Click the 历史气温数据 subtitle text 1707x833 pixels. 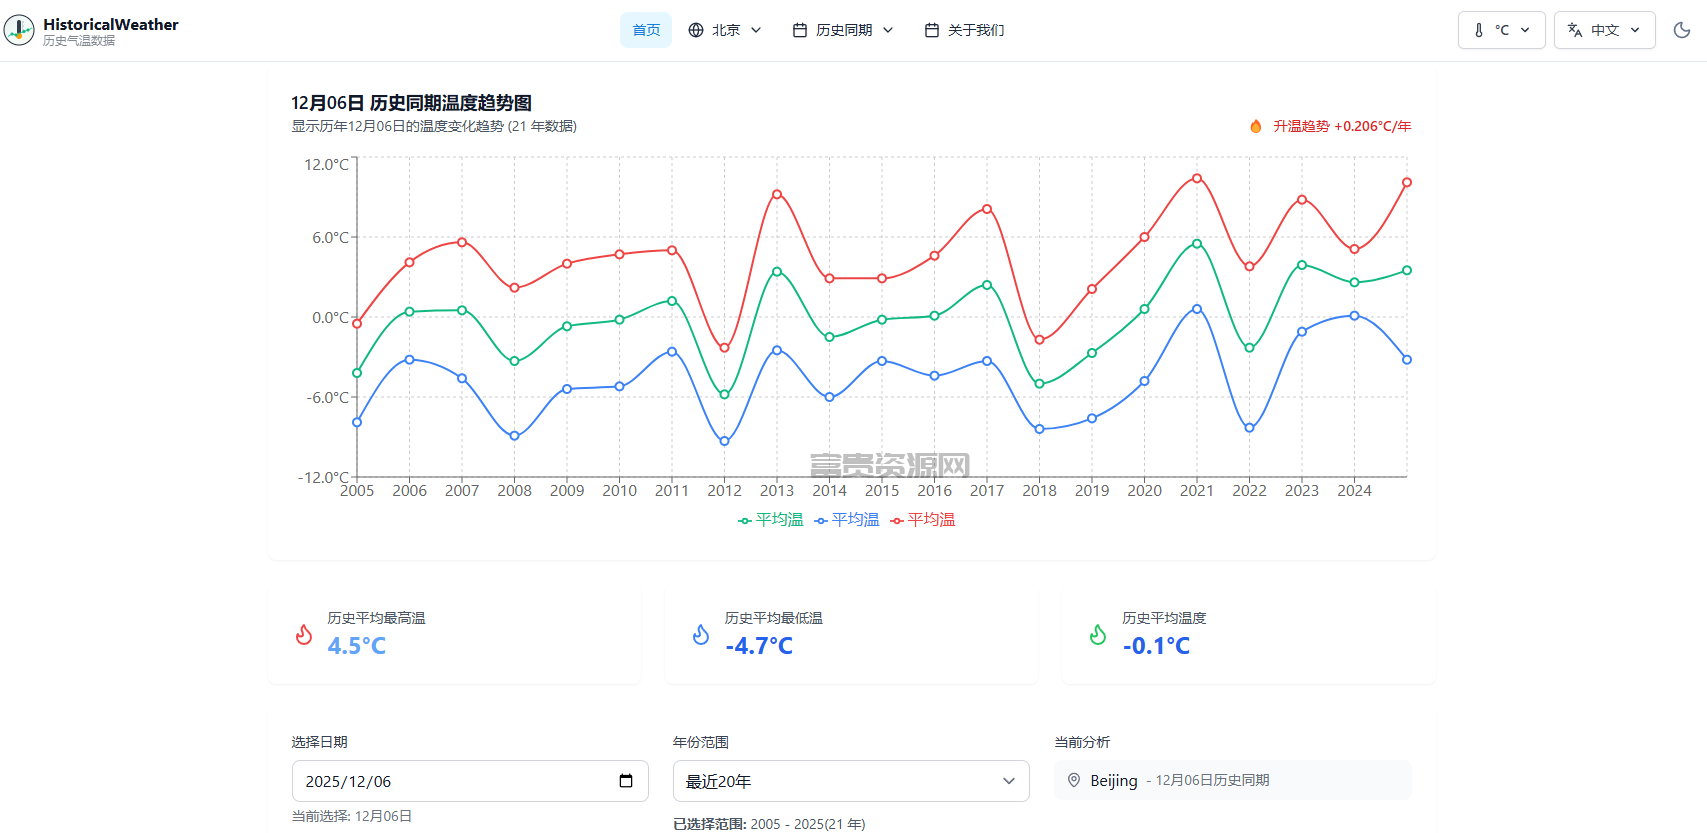pos(79,41)
